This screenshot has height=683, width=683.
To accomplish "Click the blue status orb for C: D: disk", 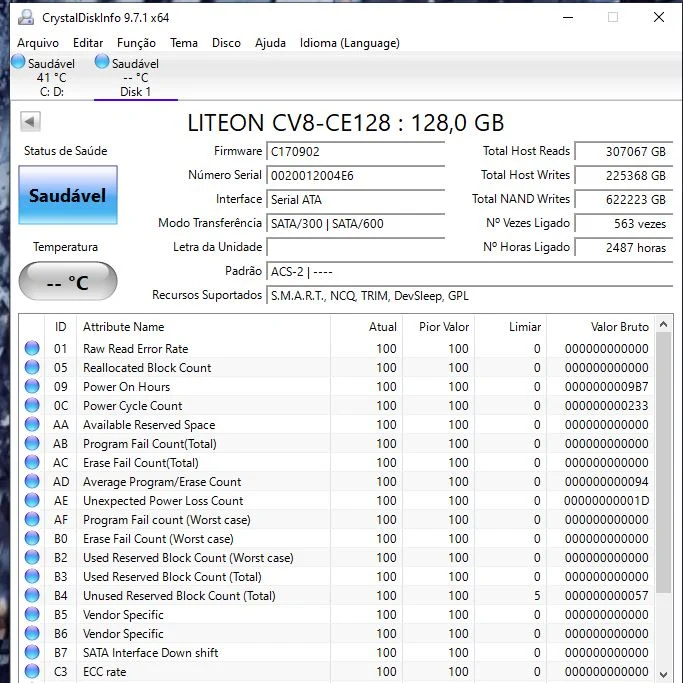I will pos(18,61).
